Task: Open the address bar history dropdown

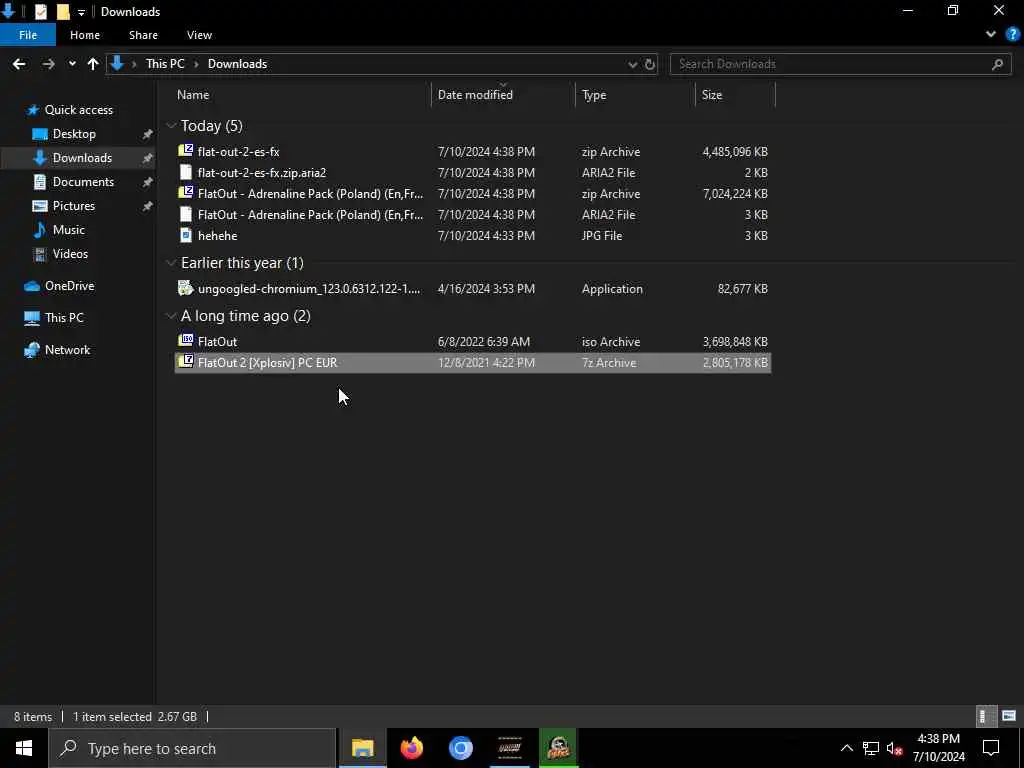Action: point(632,64)
